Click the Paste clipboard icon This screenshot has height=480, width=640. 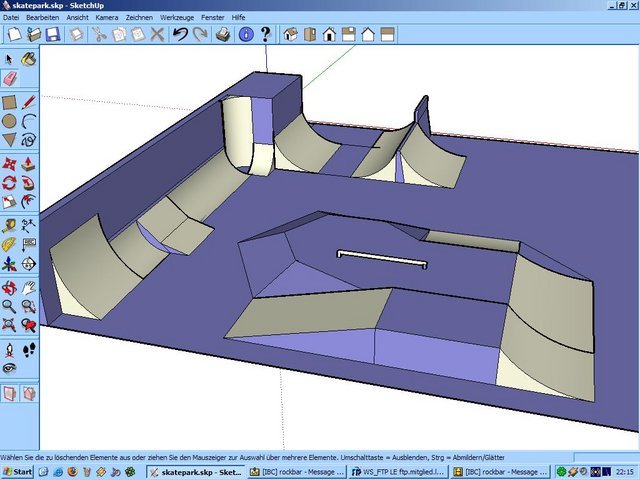point(138,34)
